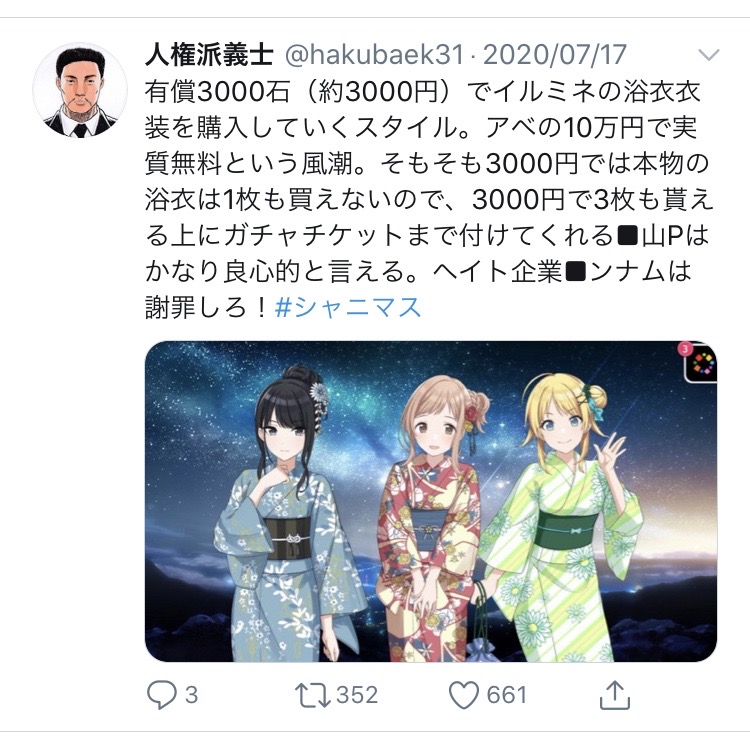750x742 pixels.
Task: Tap the red notification badge showing 3
Action: (685, 348)
